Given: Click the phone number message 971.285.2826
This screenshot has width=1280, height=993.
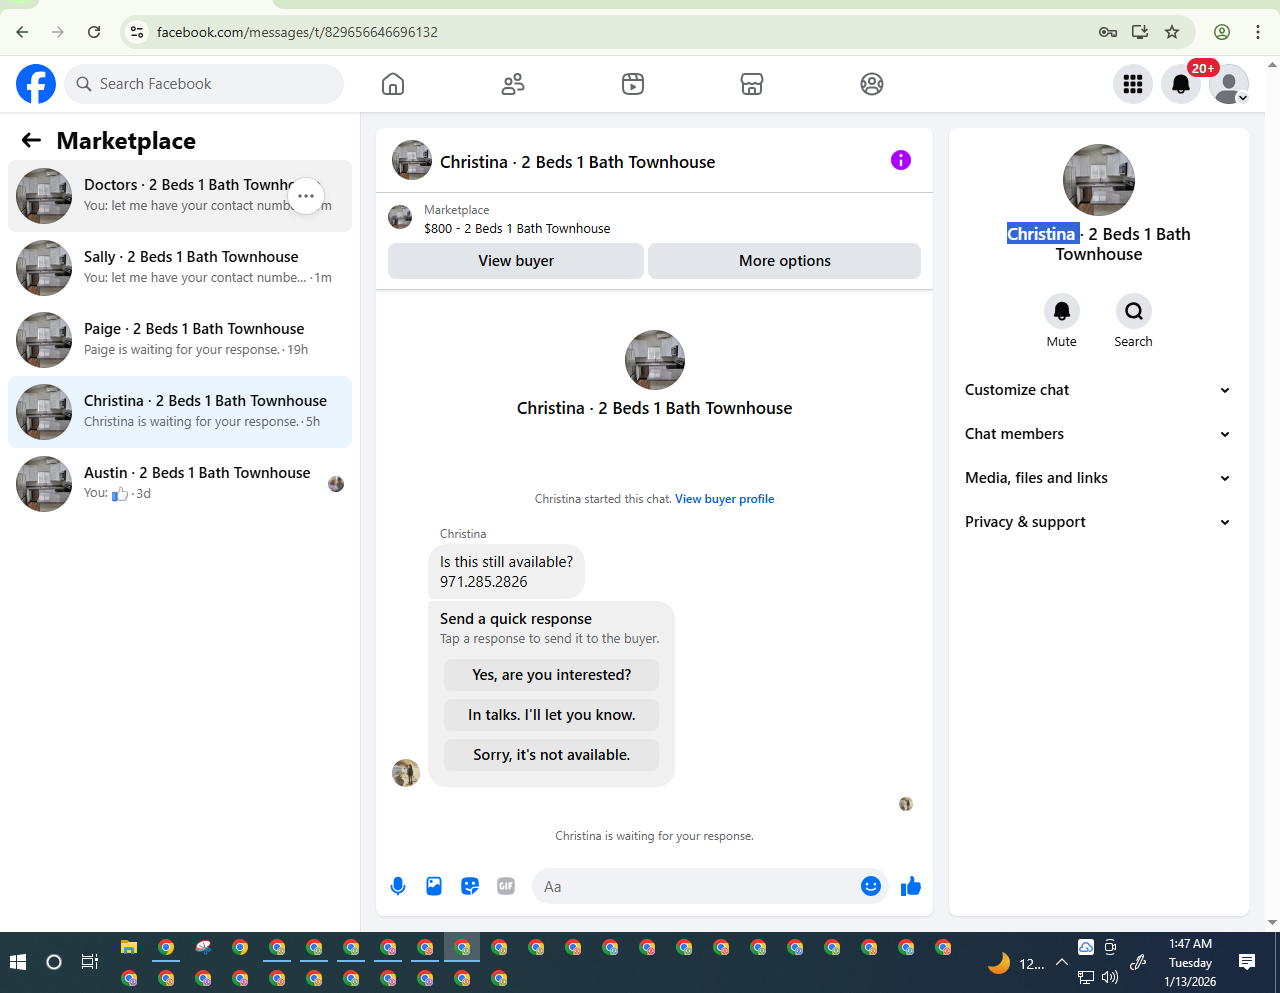Looking at the screenshot, I should tap(484, 582).
